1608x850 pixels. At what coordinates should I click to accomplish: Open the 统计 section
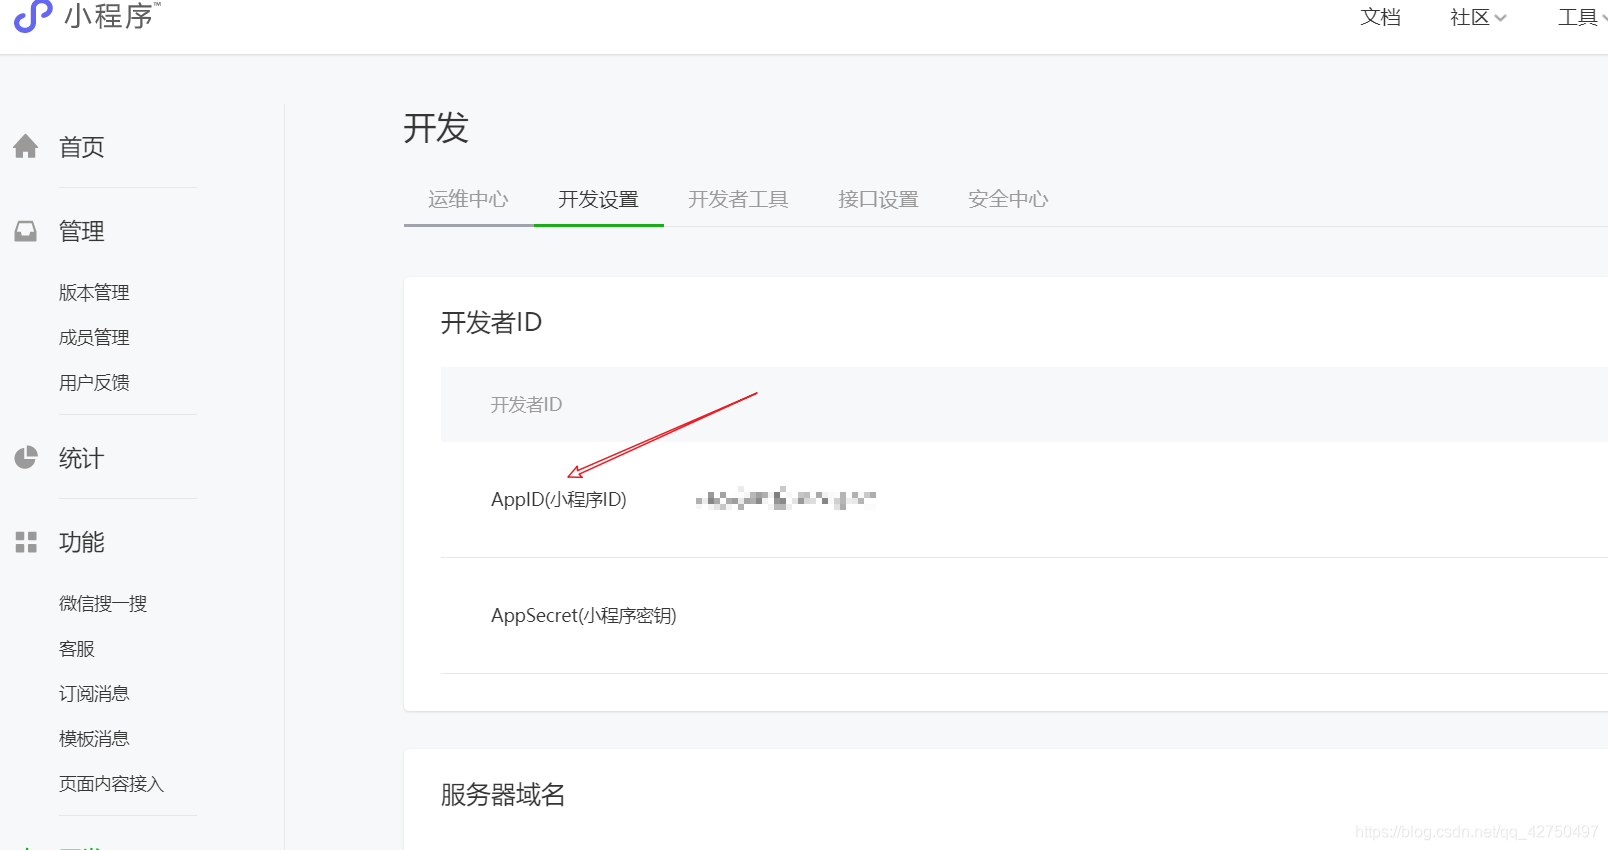82,458
